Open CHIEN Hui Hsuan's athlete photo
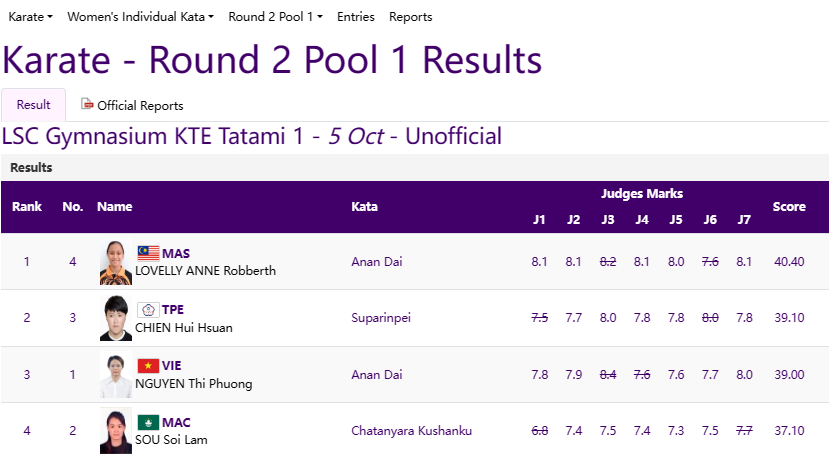Viewport: 835px width, 455px height. 115,318
